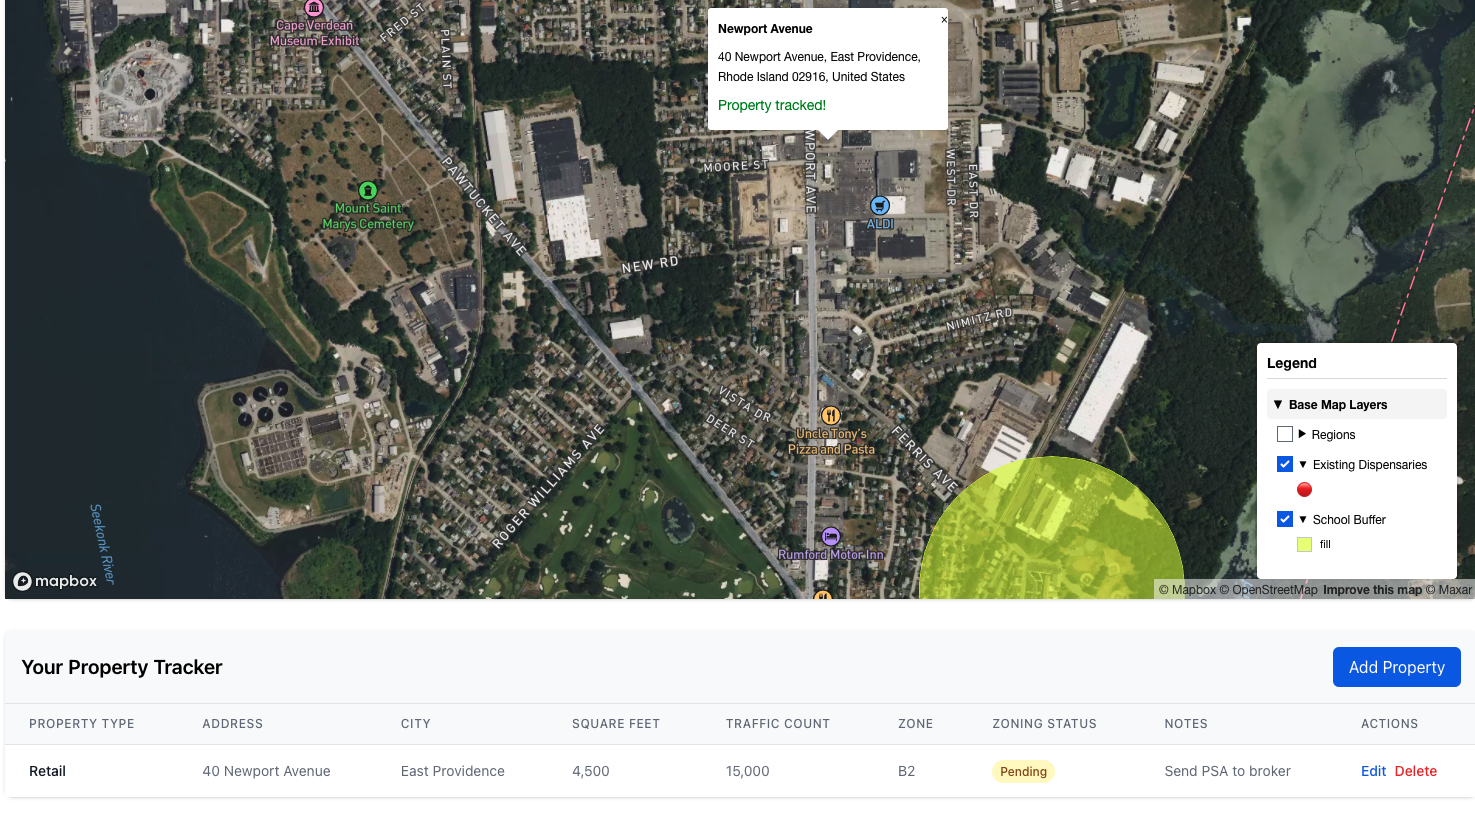Screen dimensions: 1475x813
Task: Collapse the Existing Dispensaries arrow
Action: tap(1303, 464)
